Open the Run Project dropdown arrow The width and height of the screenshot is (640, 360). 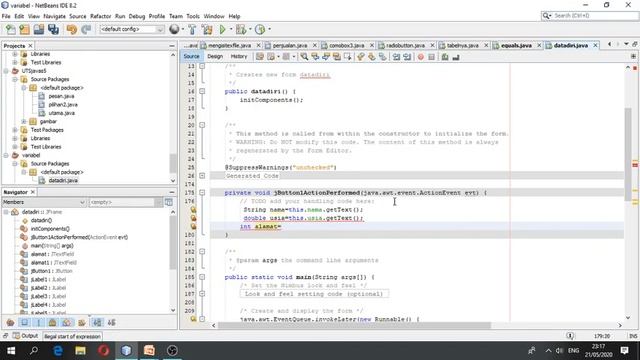click(x=231, y=29)
